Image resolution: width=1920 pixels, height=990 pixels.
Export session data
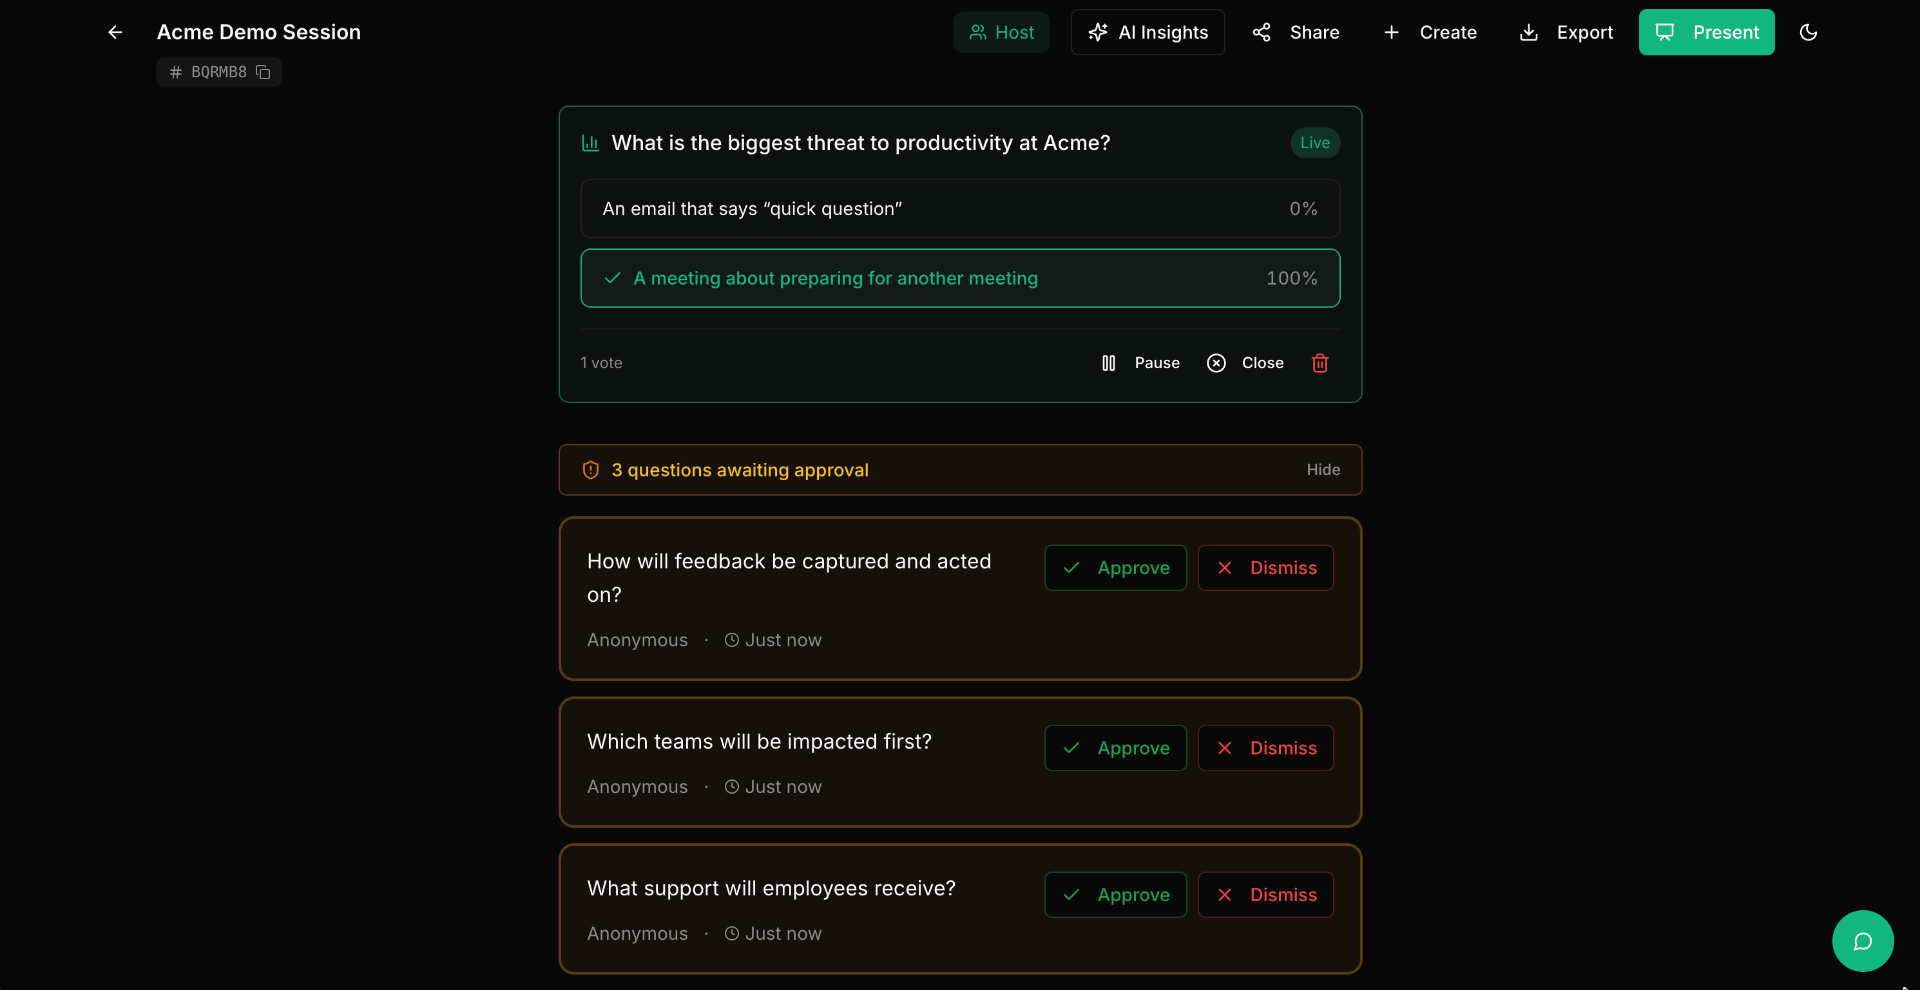pyautogui.click(x=1566, y=32)
